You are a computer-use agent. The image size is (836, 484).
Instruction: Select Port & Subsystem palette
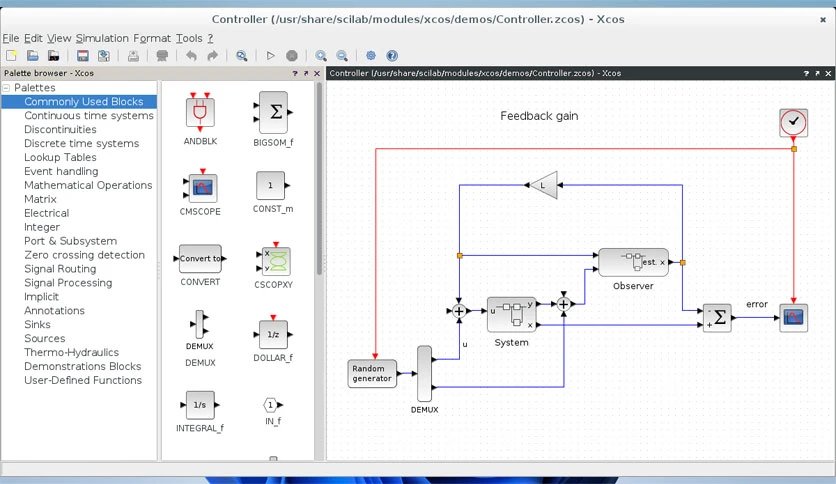pyautogui.click(x=70, y=241)
